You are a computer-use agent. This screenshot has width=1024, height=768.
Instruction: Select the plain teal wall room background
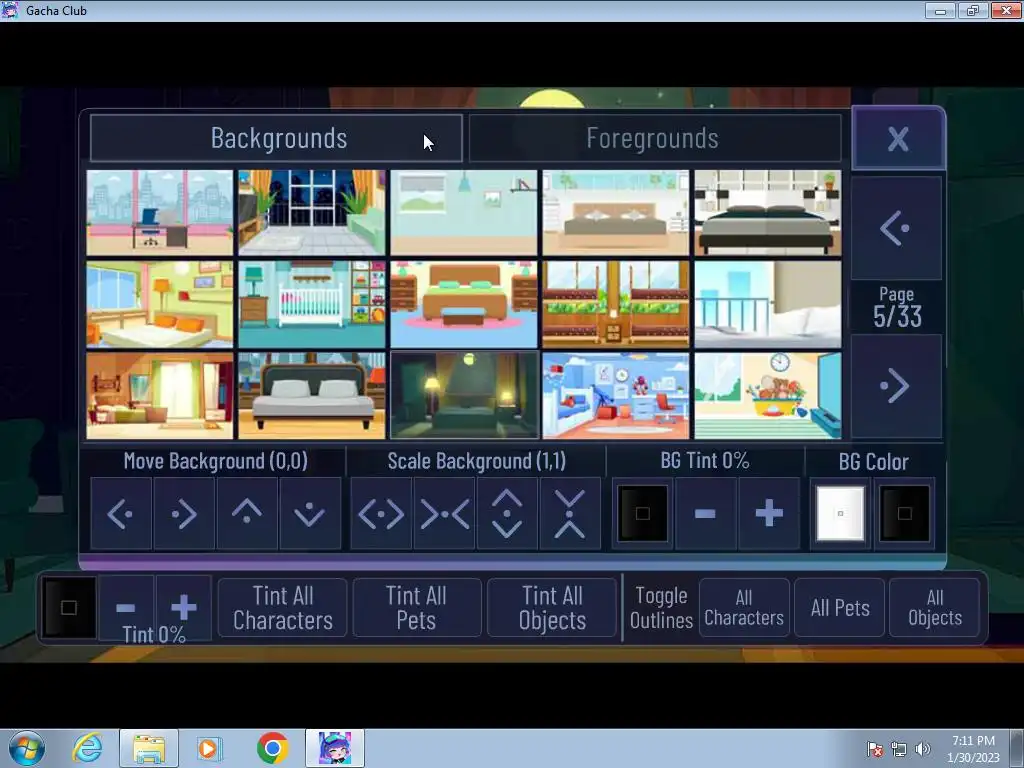coord(464,213)
